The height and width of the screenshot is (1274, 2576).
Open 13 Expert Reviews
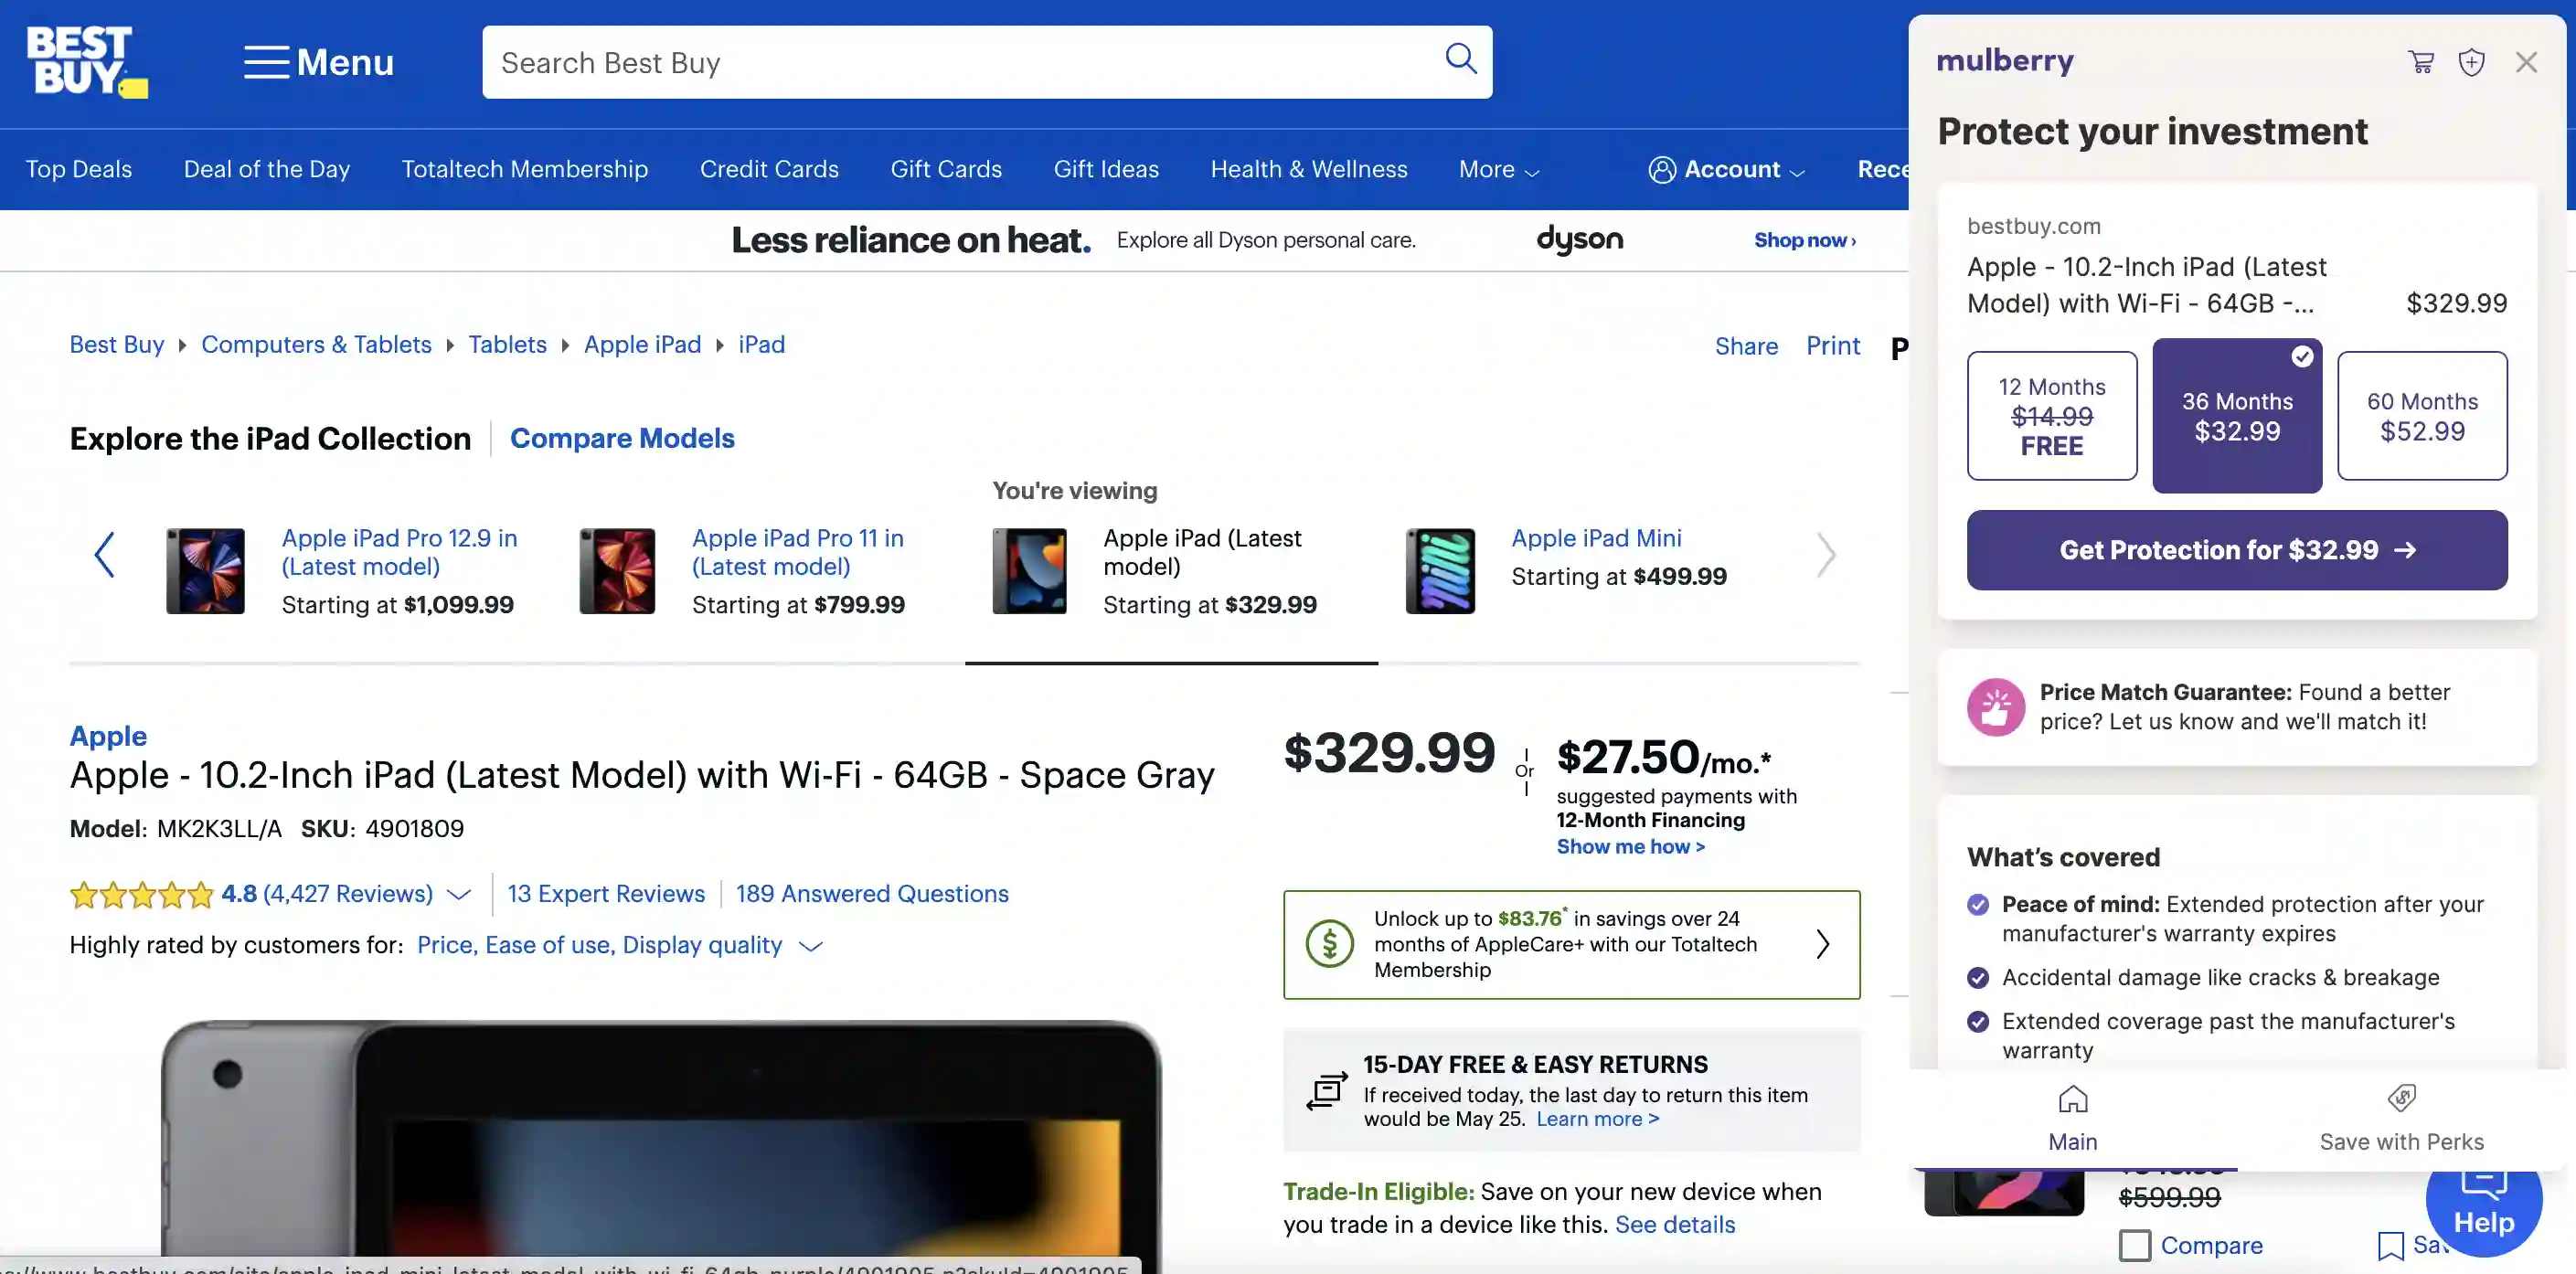click(x=606, y=894)
